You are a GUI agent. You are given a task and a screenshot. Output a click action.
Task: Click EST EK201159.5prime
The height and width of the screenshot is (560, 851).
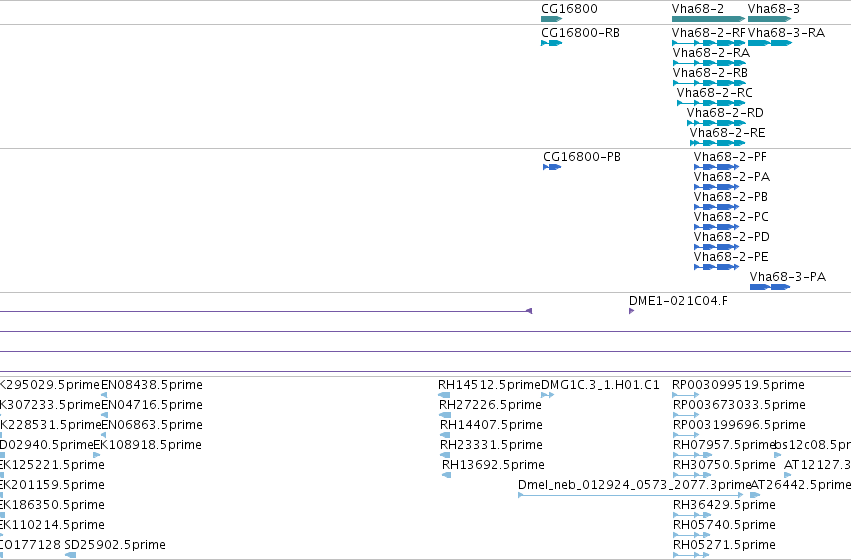click(52, 485)
